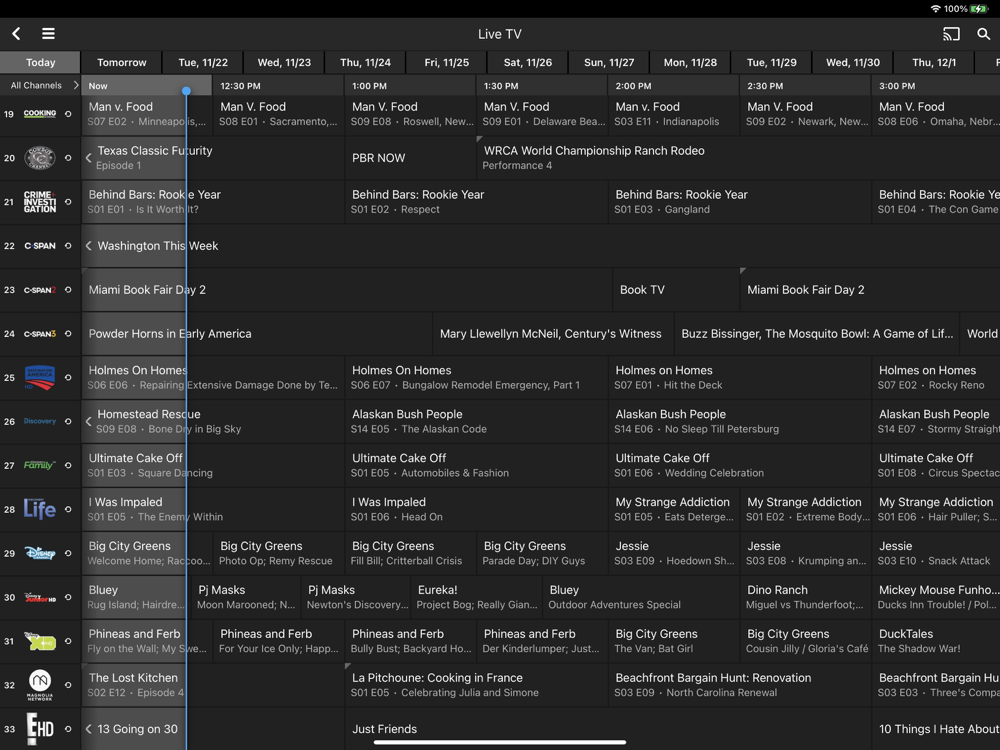
Task: Select the 2:00 PM time slot header
Action: point(673,85)
